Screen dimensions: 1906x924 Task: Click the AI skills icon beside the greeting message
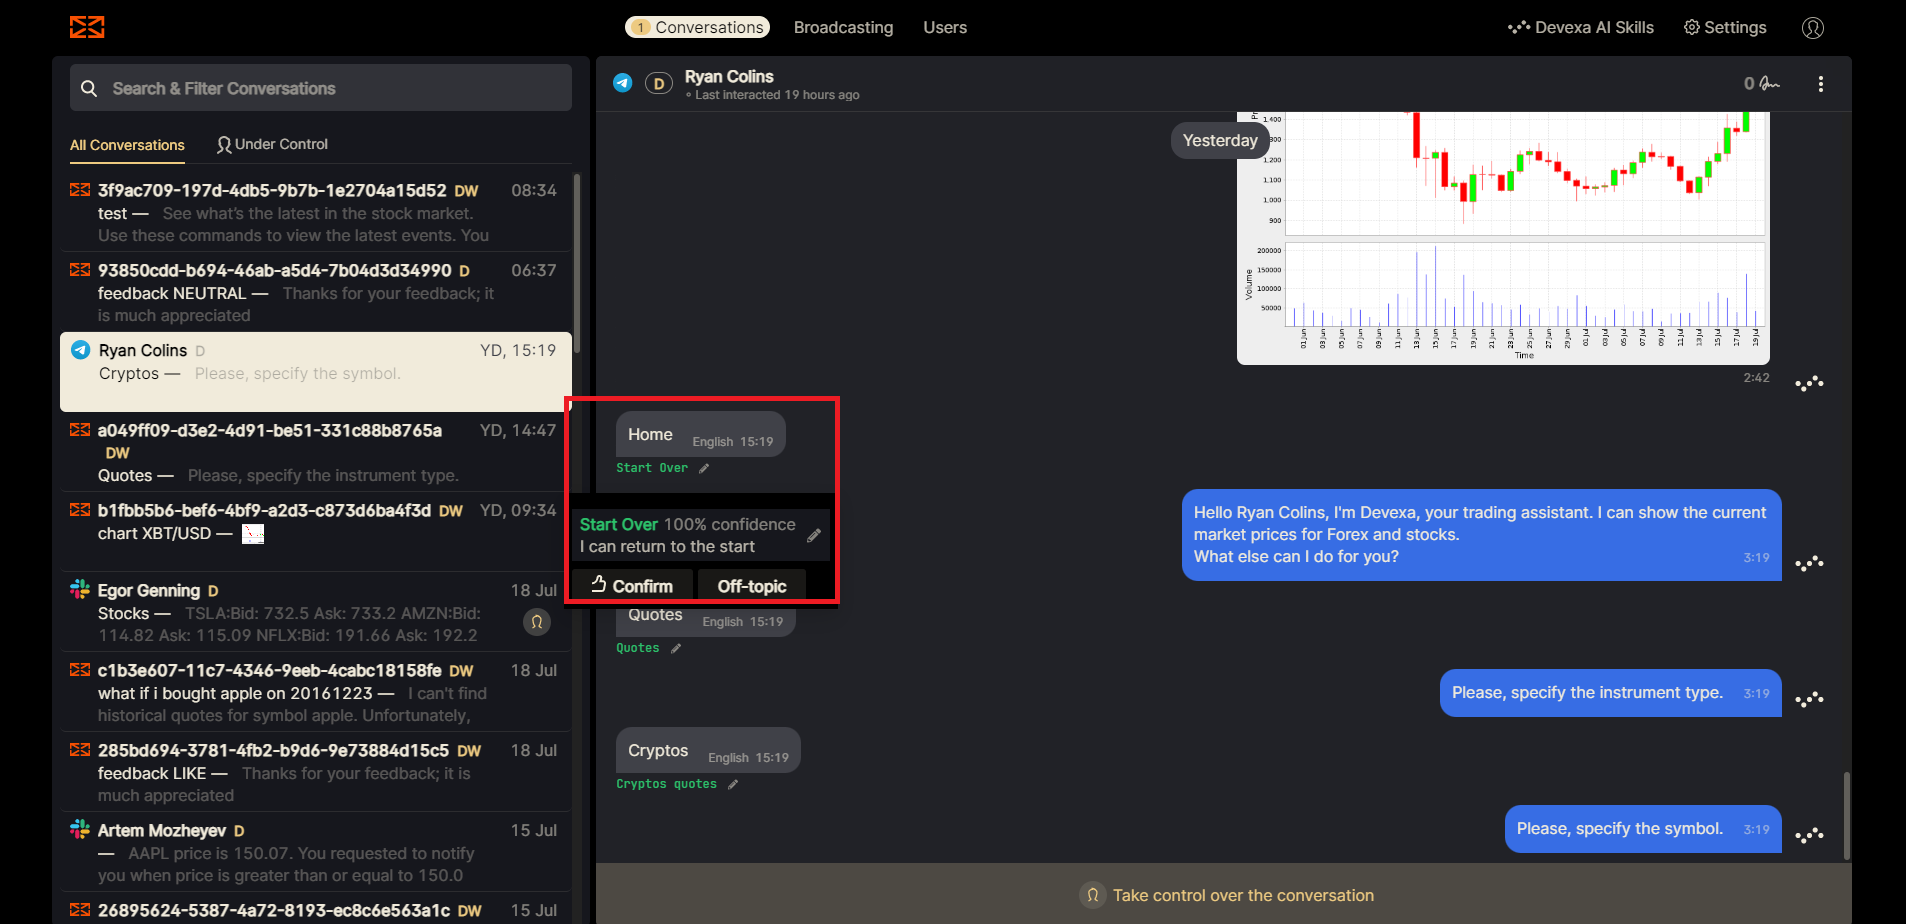[1809, 564]
